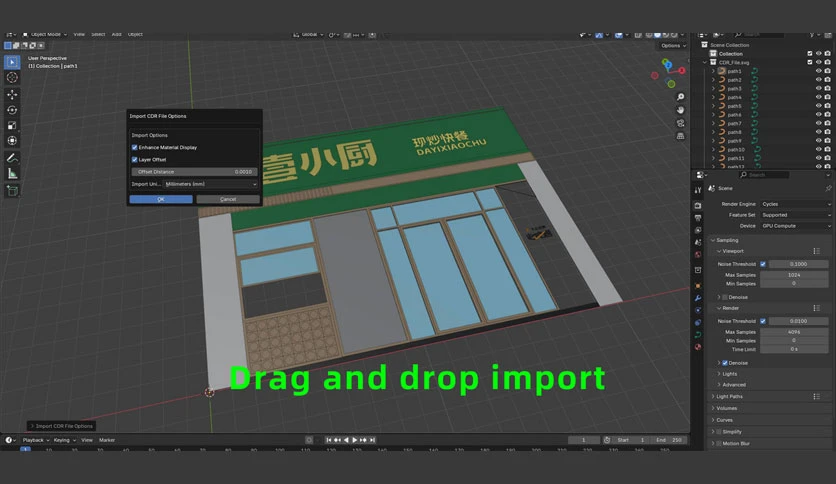The image size is (836, 484).
Task: Select the Annotate tool
Action: [12, 158]
